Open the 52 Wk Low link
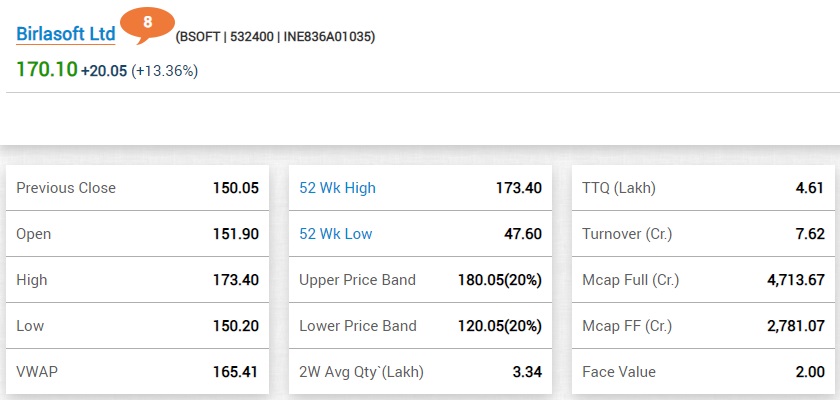 tap(336, 234)
